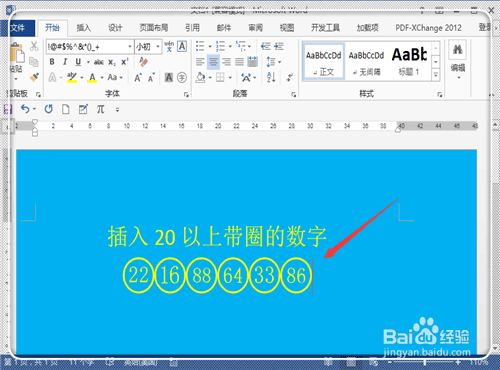The height and width of the screenshot is (370, 500).
Task: Expand numbered list options arrow
Action: tap(230, 47)
